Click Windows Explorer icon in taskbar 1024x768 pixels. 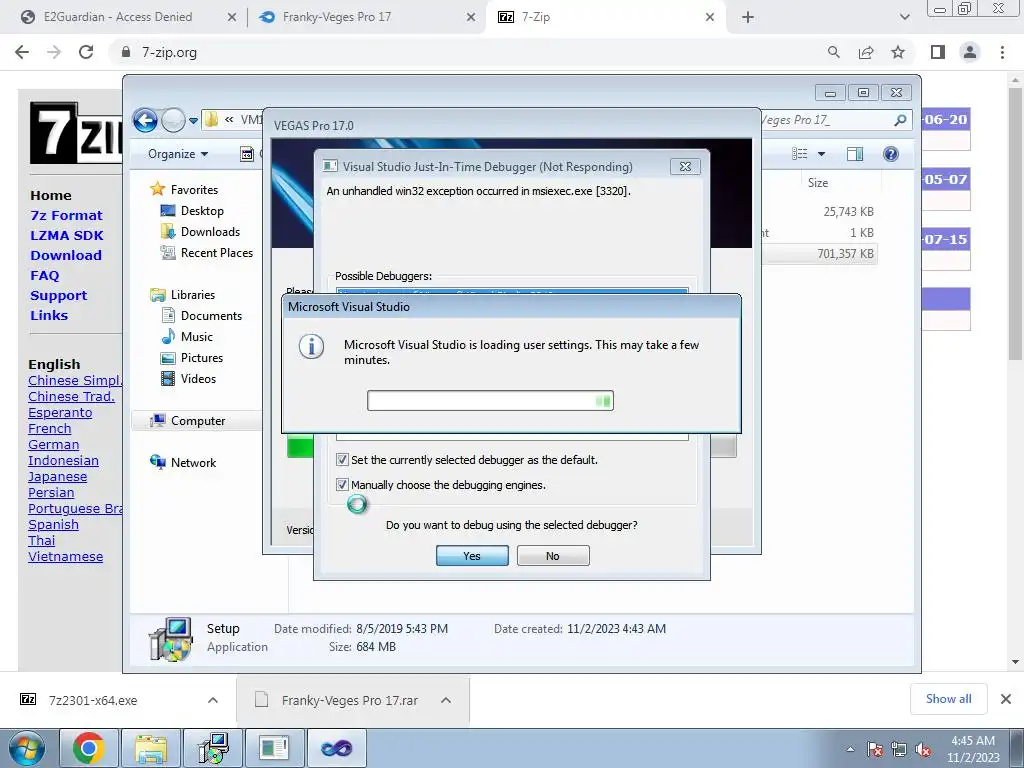(151, 748)
